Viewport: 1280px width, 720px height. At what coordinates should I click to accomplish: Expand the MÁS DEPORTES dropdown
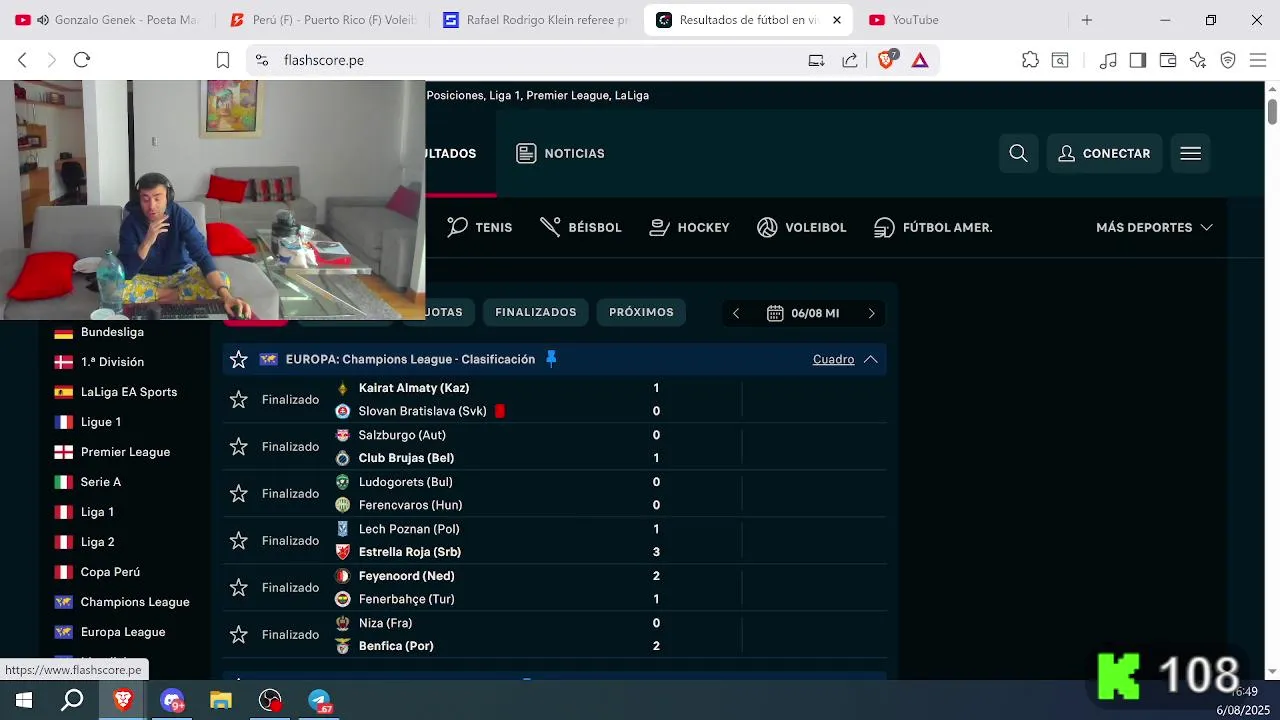point(1154,227)
